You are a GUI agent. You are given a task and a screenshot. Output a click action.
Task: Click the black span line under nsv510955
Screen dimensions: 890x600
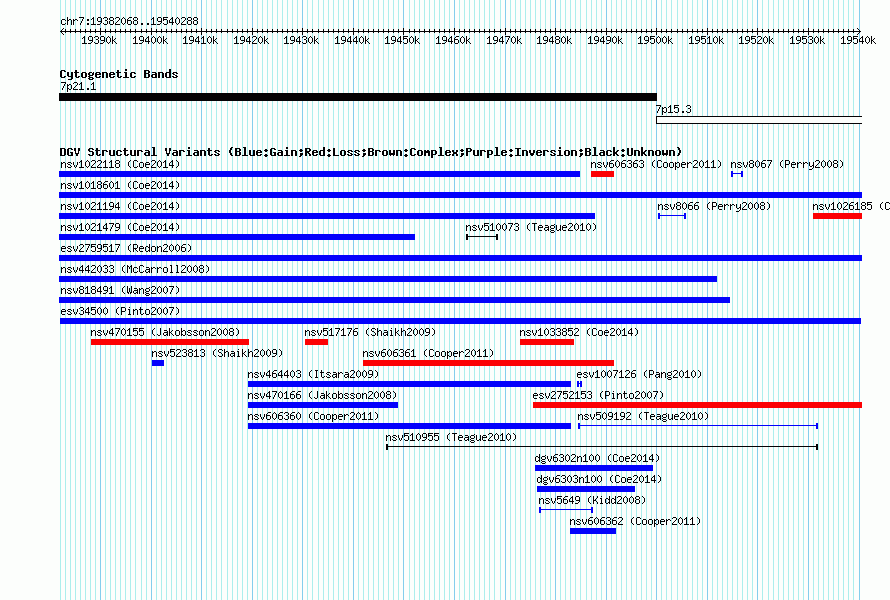[602, 447]
